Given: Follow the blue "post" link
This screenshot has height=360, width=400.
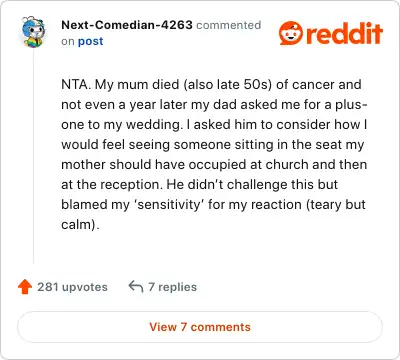Looking at the screenshot, I should click(x=90, y=41).
